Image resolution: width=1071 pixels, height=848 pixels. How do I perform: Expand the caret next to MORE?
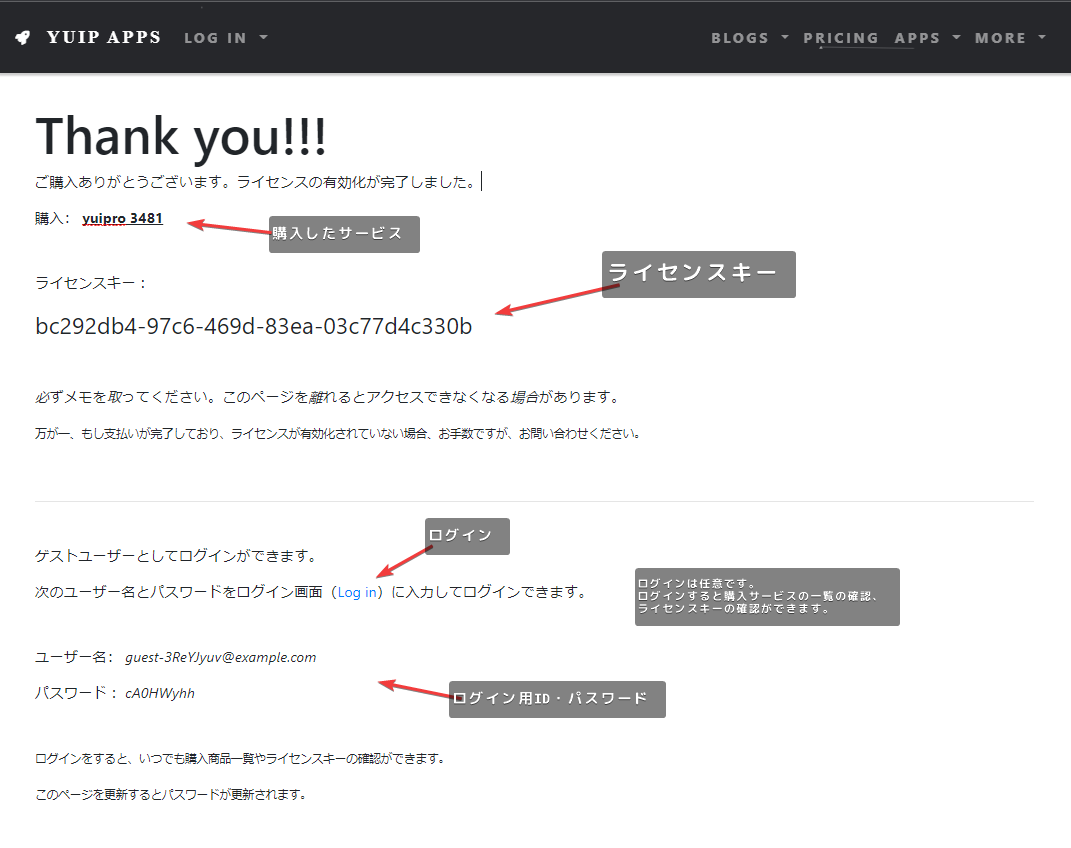1042,37
